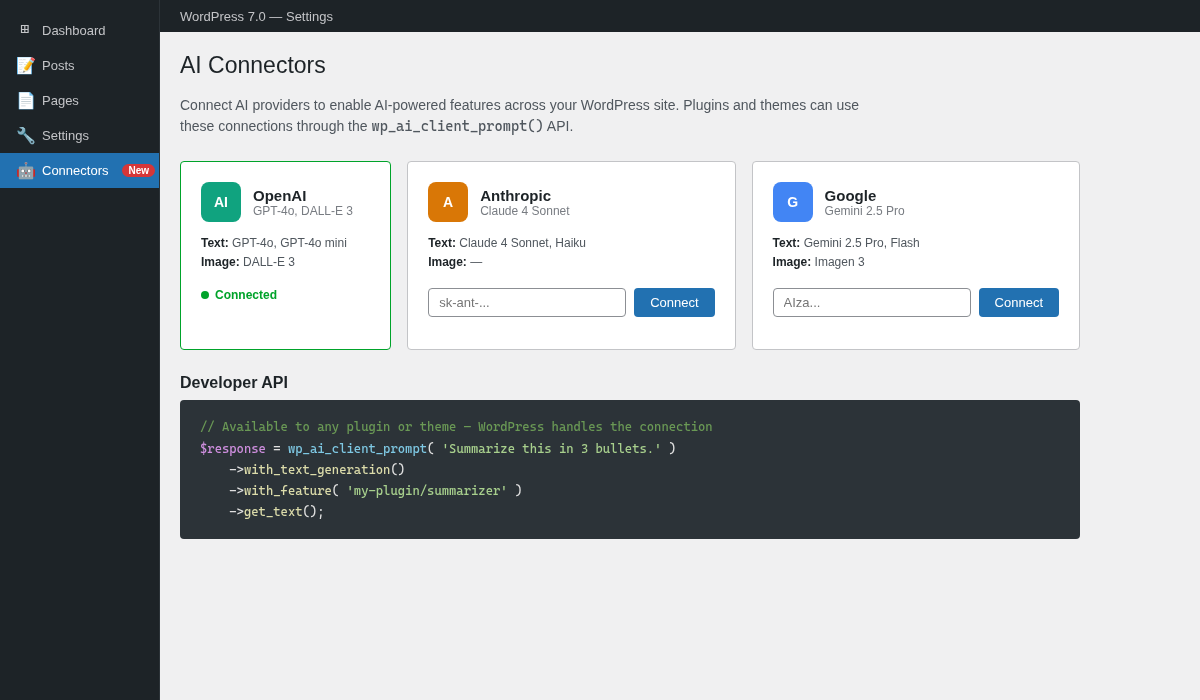This screenshot has width=1200, height=700.
Task: Click the Google card title
Action: pos(850,195)
